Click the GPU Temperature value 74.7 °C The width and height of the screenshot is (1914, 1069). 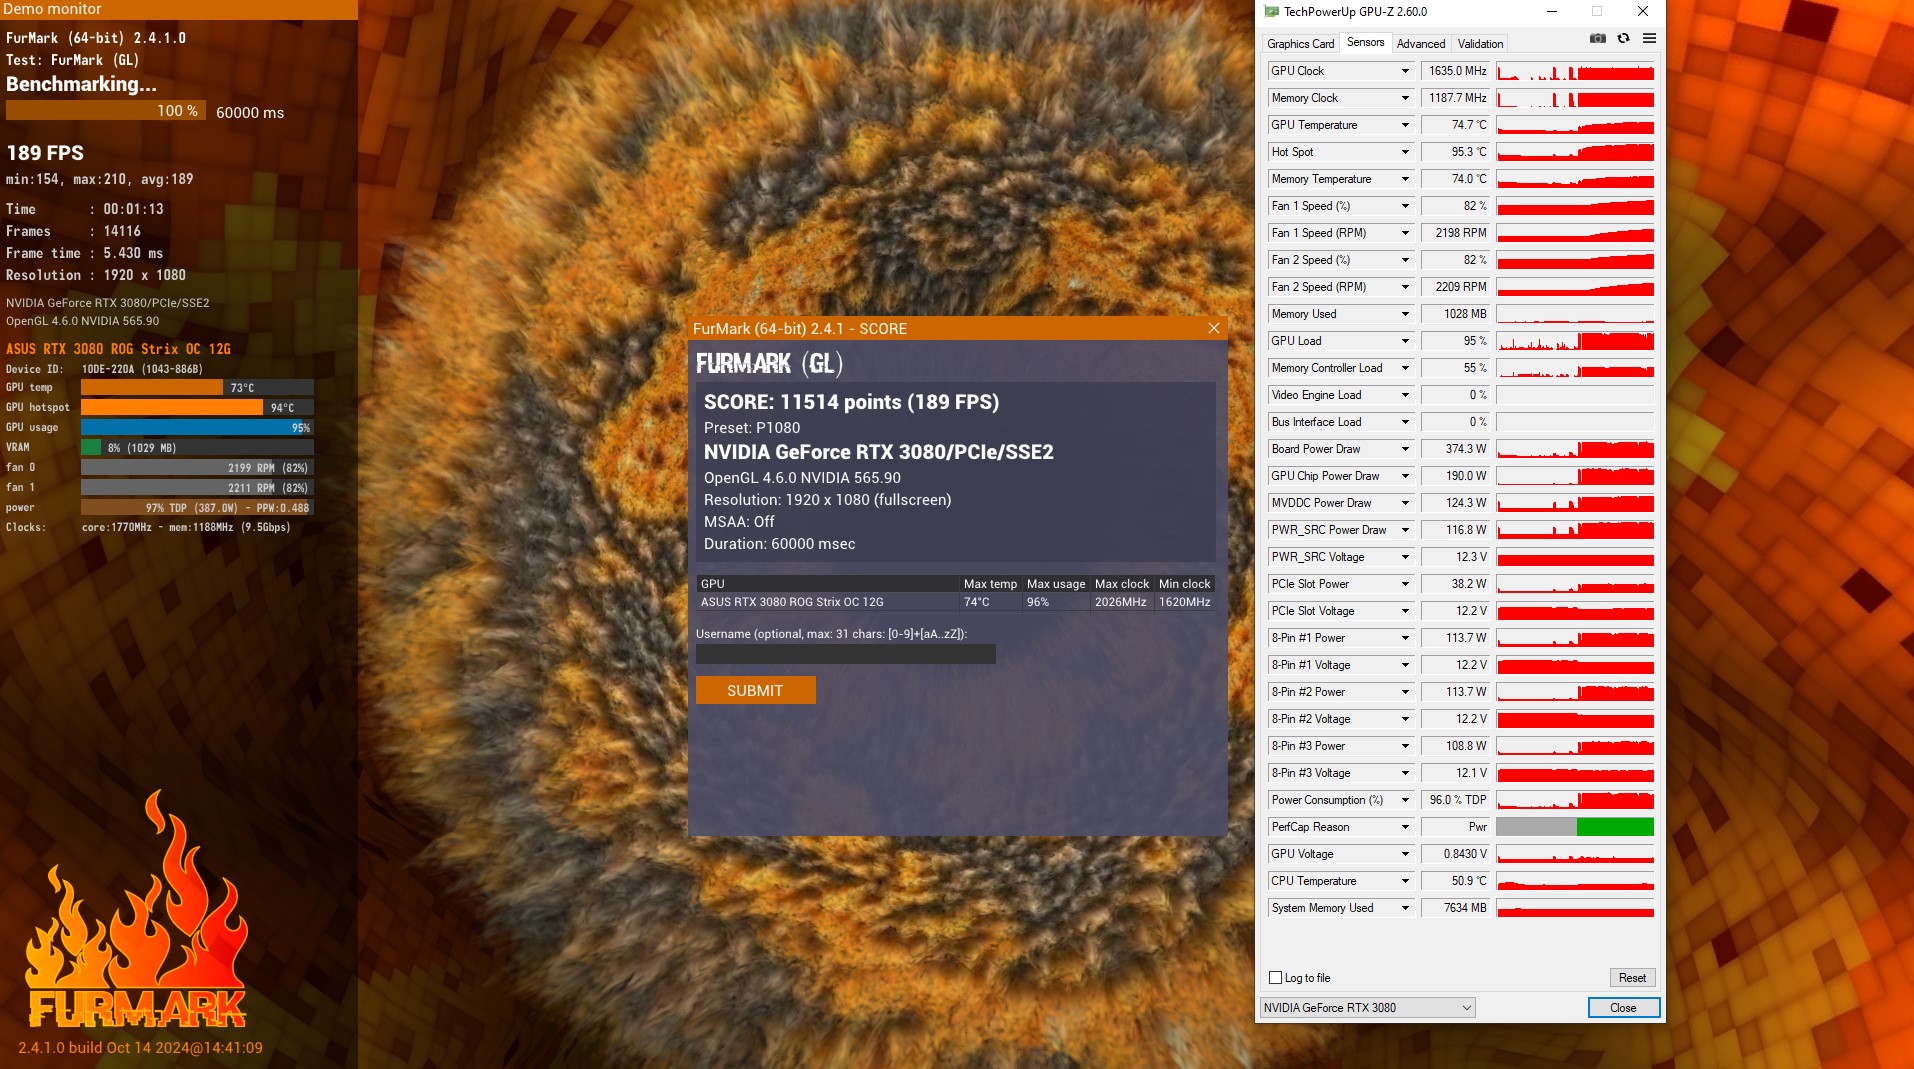[1456, 125]
